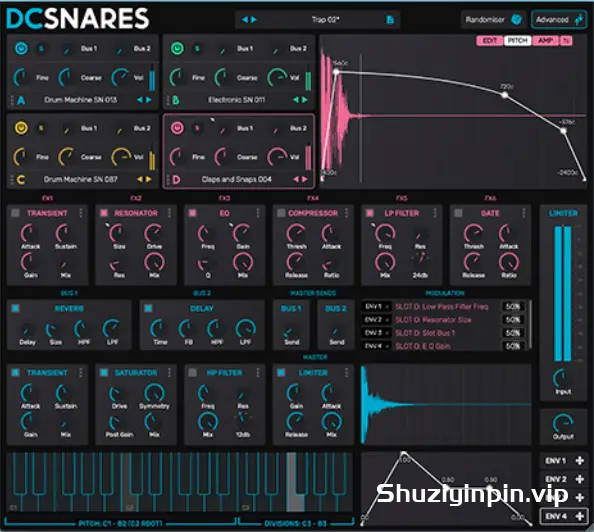The image size is (594, 532).
Task: Disable the DELAY bus effect
Action: [148, 308]
